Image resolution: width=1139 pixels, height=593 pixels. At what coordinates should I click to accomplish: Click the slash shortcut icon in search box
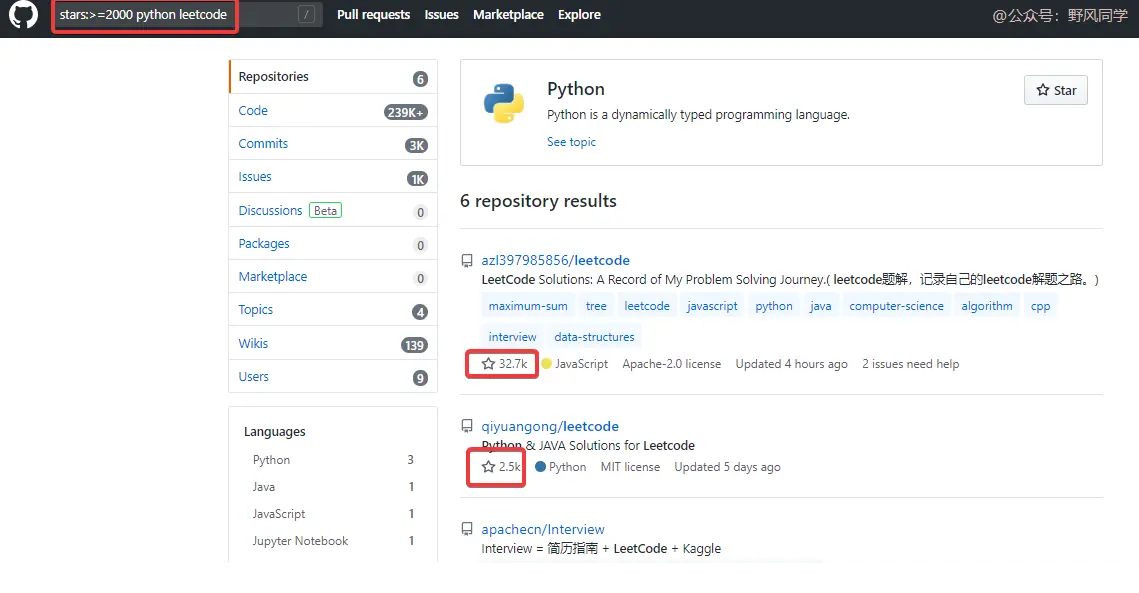point(307,15)
